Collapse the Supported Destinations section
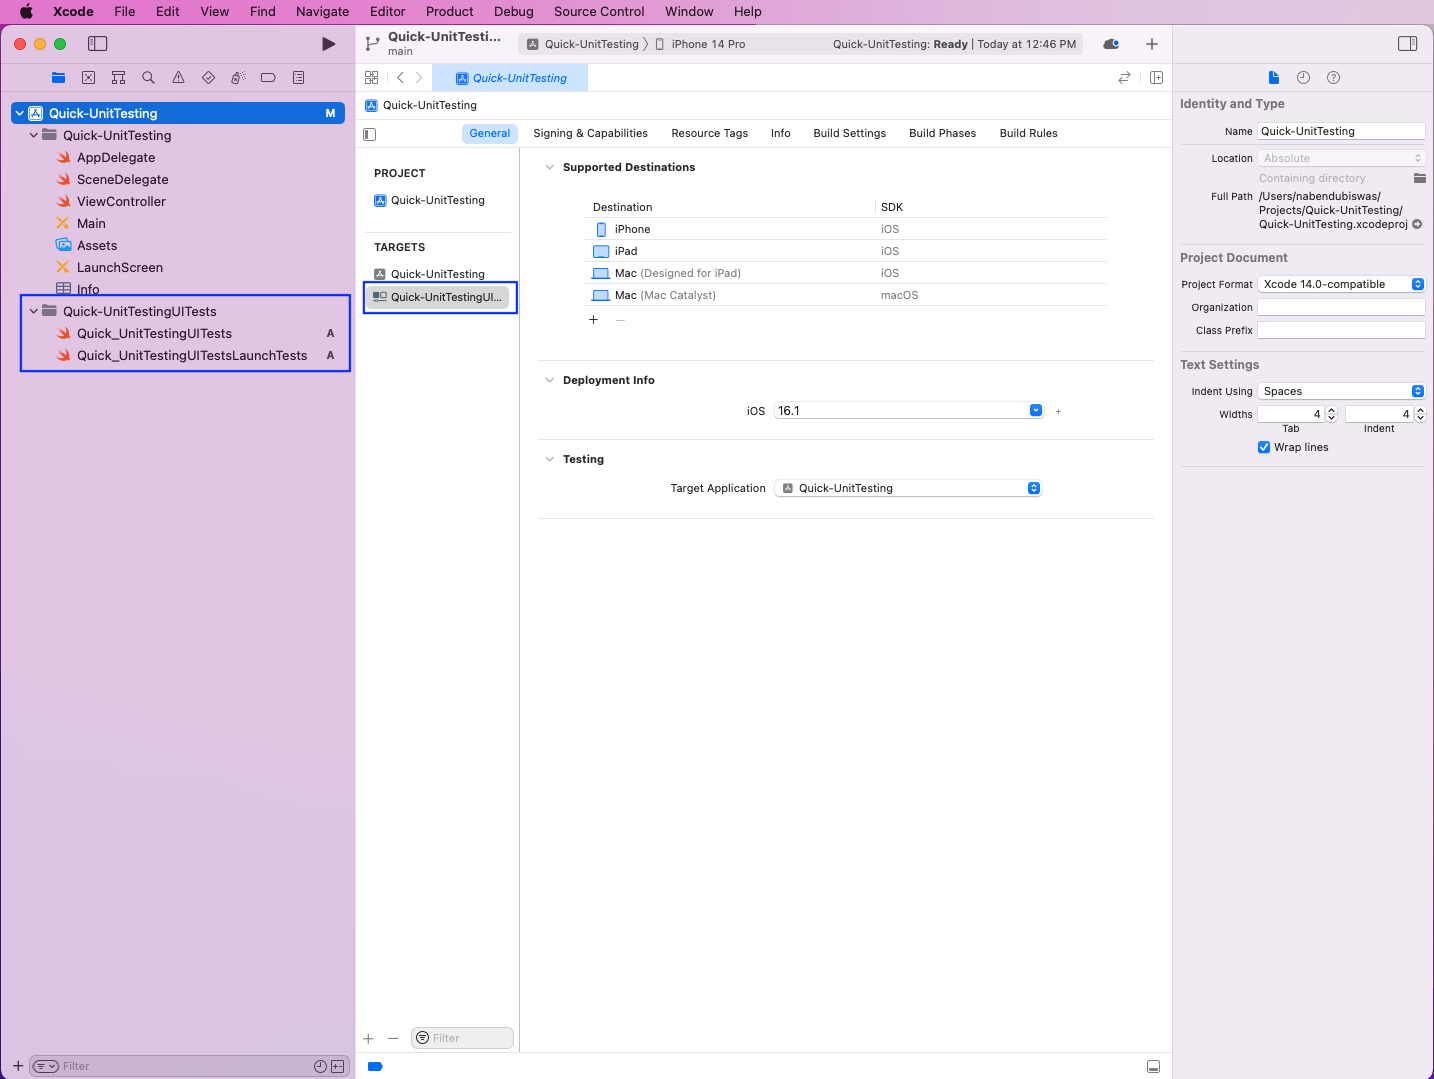The height and width of the screenshot is (1079, 1434). pyautogui.click(x=549, y=168)
